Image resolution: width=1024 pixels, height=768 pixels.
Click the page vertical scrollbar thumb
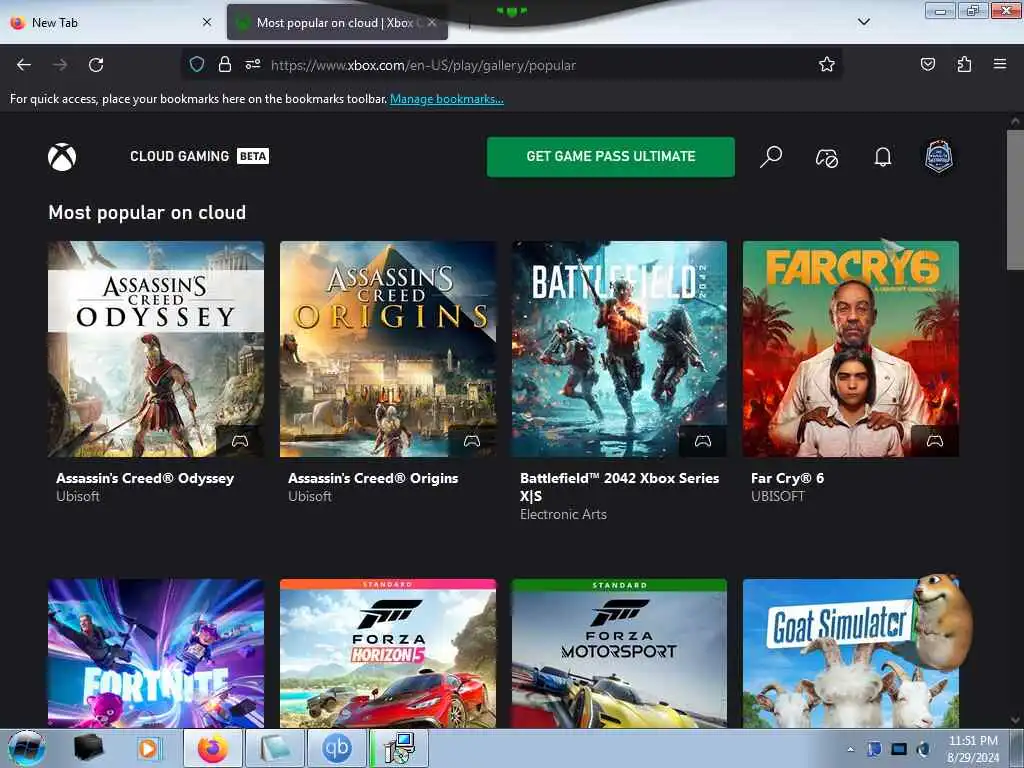[x=1014, y=199]
